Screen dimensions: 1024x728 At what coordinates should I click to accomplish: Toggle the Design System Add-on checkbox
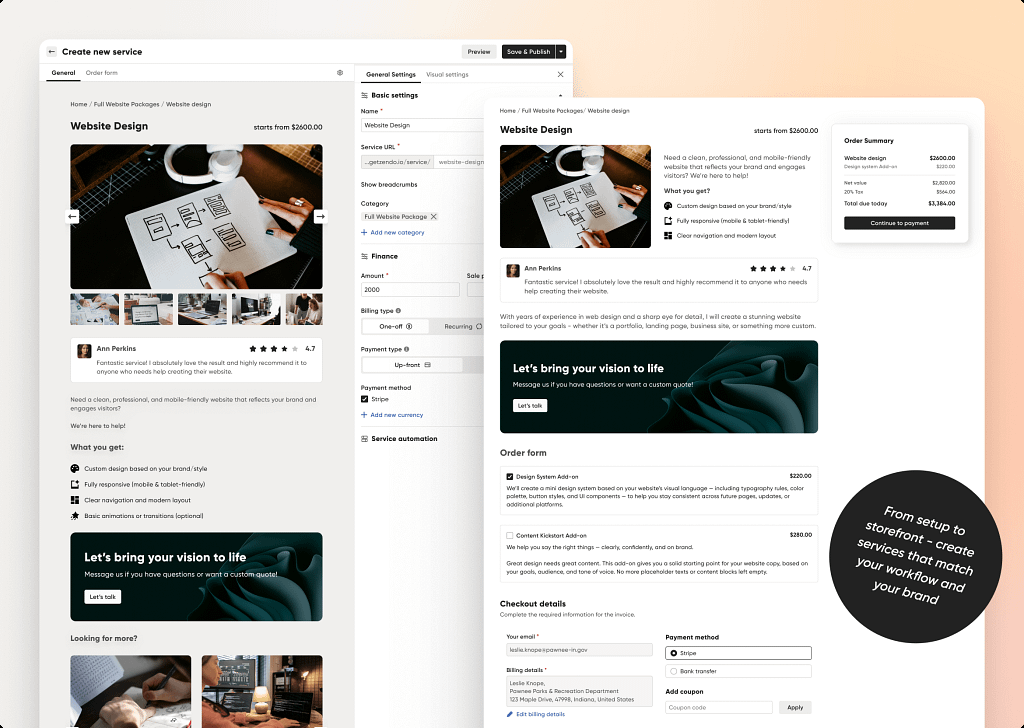point(509,477)
